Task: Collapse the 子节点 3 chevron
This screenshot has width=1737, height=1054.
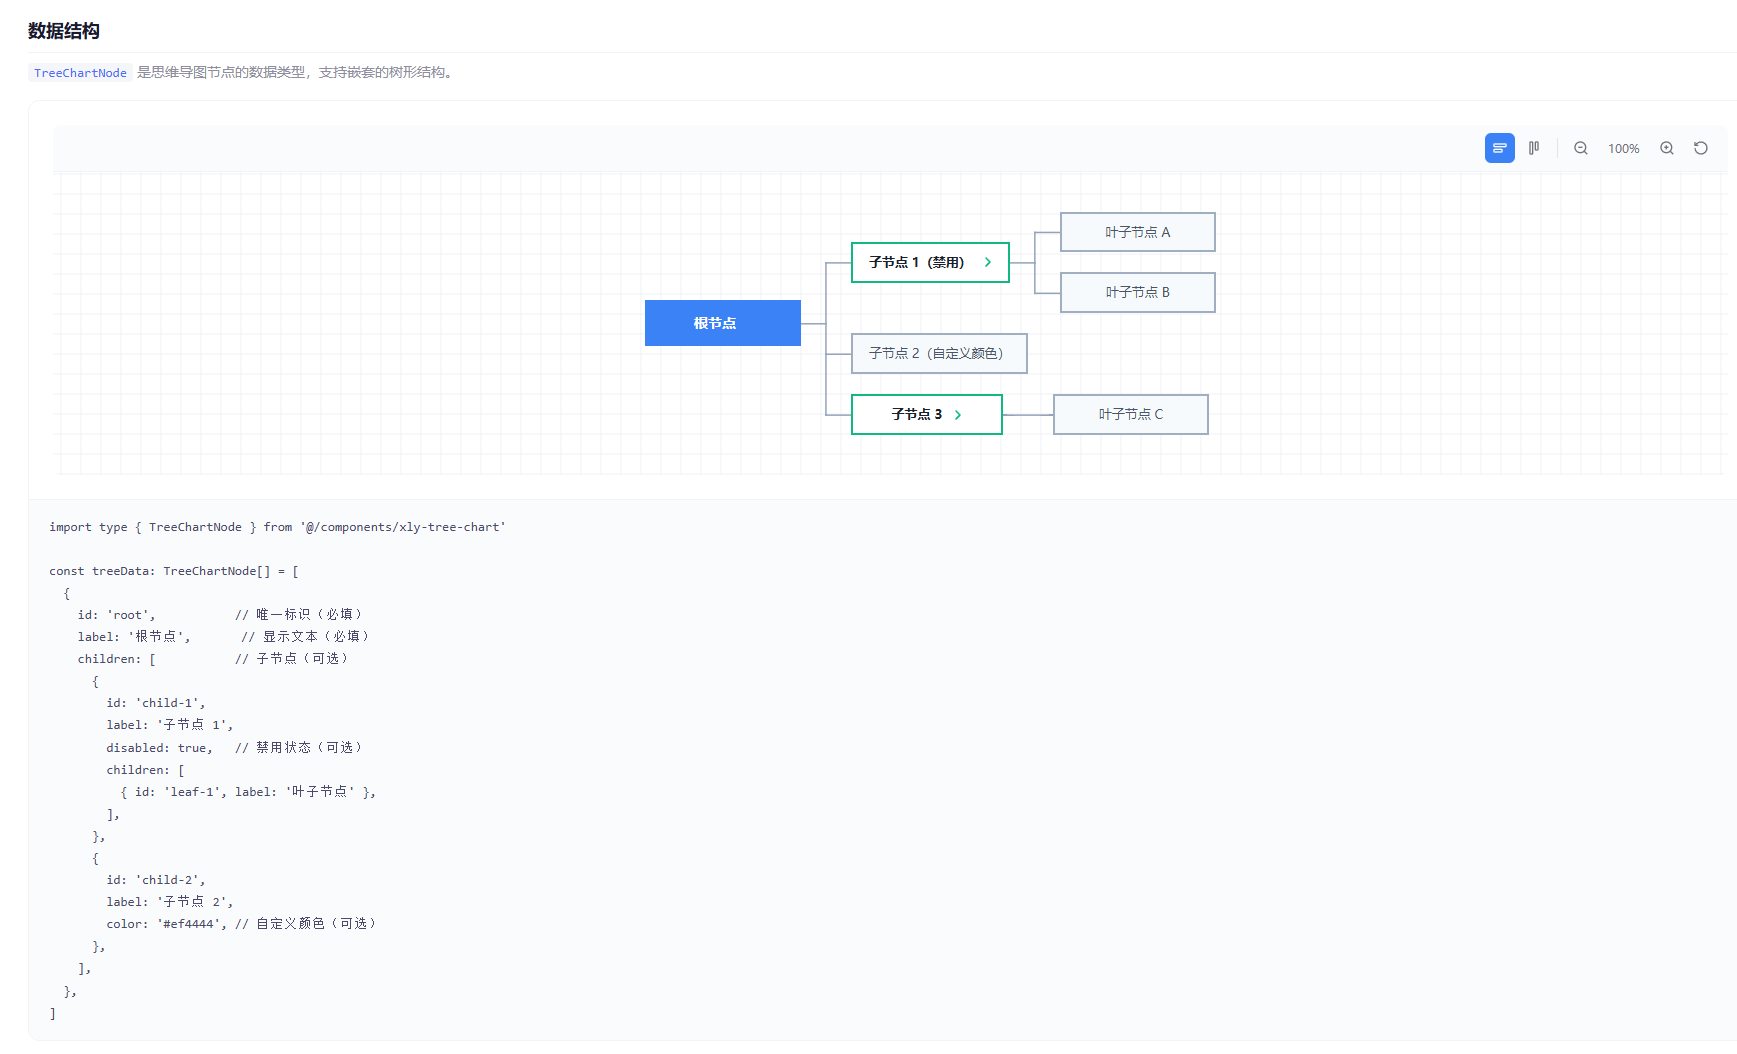Action: coord(958,415)
